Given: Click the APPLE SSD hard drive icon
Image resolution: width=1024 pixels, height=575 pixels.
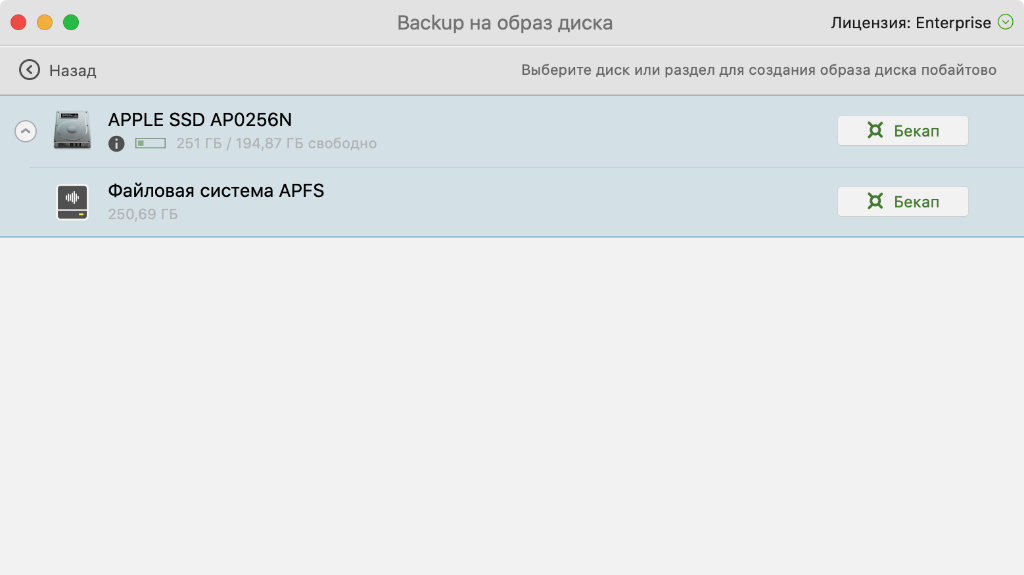Looking at the screenshot, I should click(x=72, y=131).
